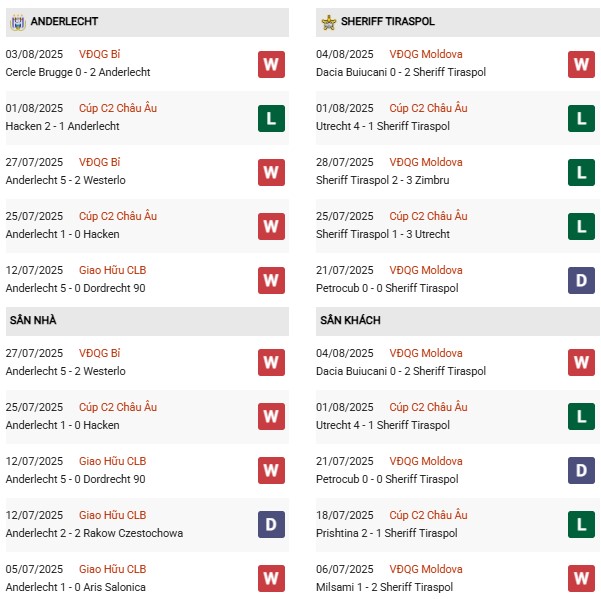Click L badge for Sheriff Tiraspol 2-3 Zimbru

(581, 173)
